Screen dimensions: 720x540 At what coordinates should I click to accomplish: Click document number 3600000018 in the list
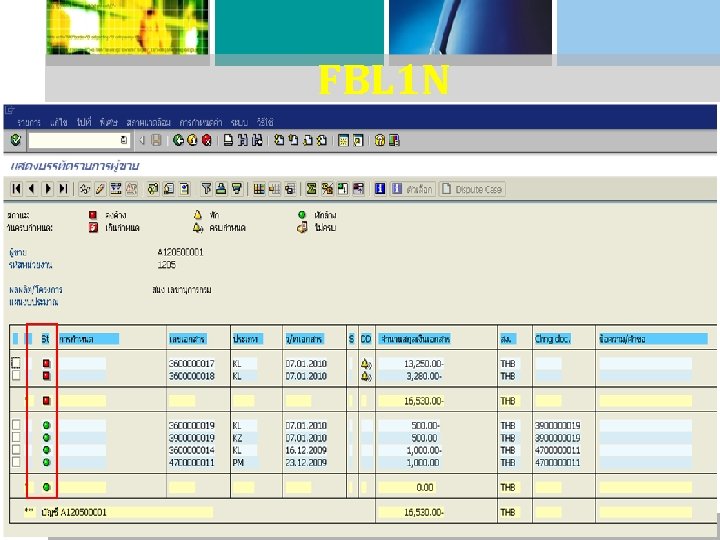click(190, 376)
